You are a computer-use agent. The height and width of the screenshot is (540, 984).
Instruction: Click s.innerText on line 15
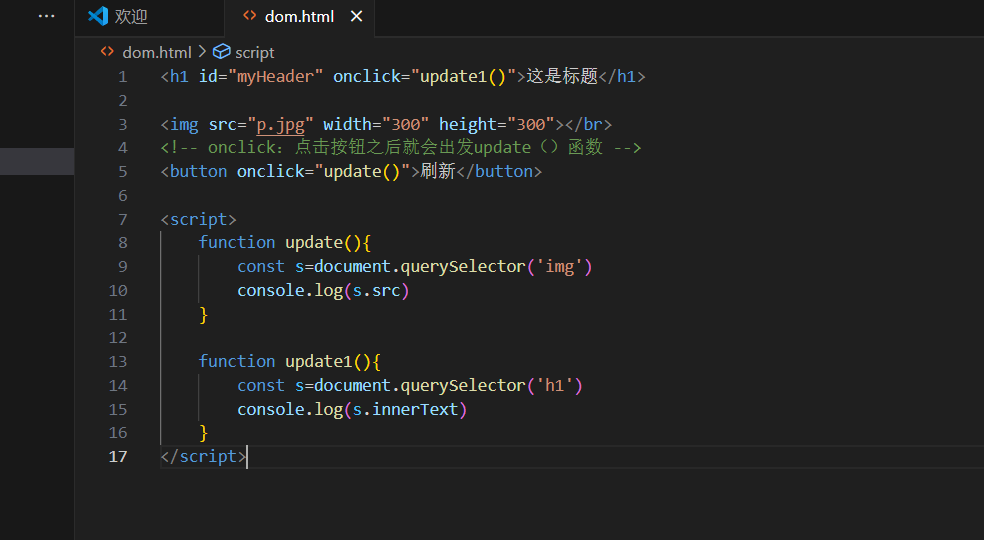click(405, 409)
